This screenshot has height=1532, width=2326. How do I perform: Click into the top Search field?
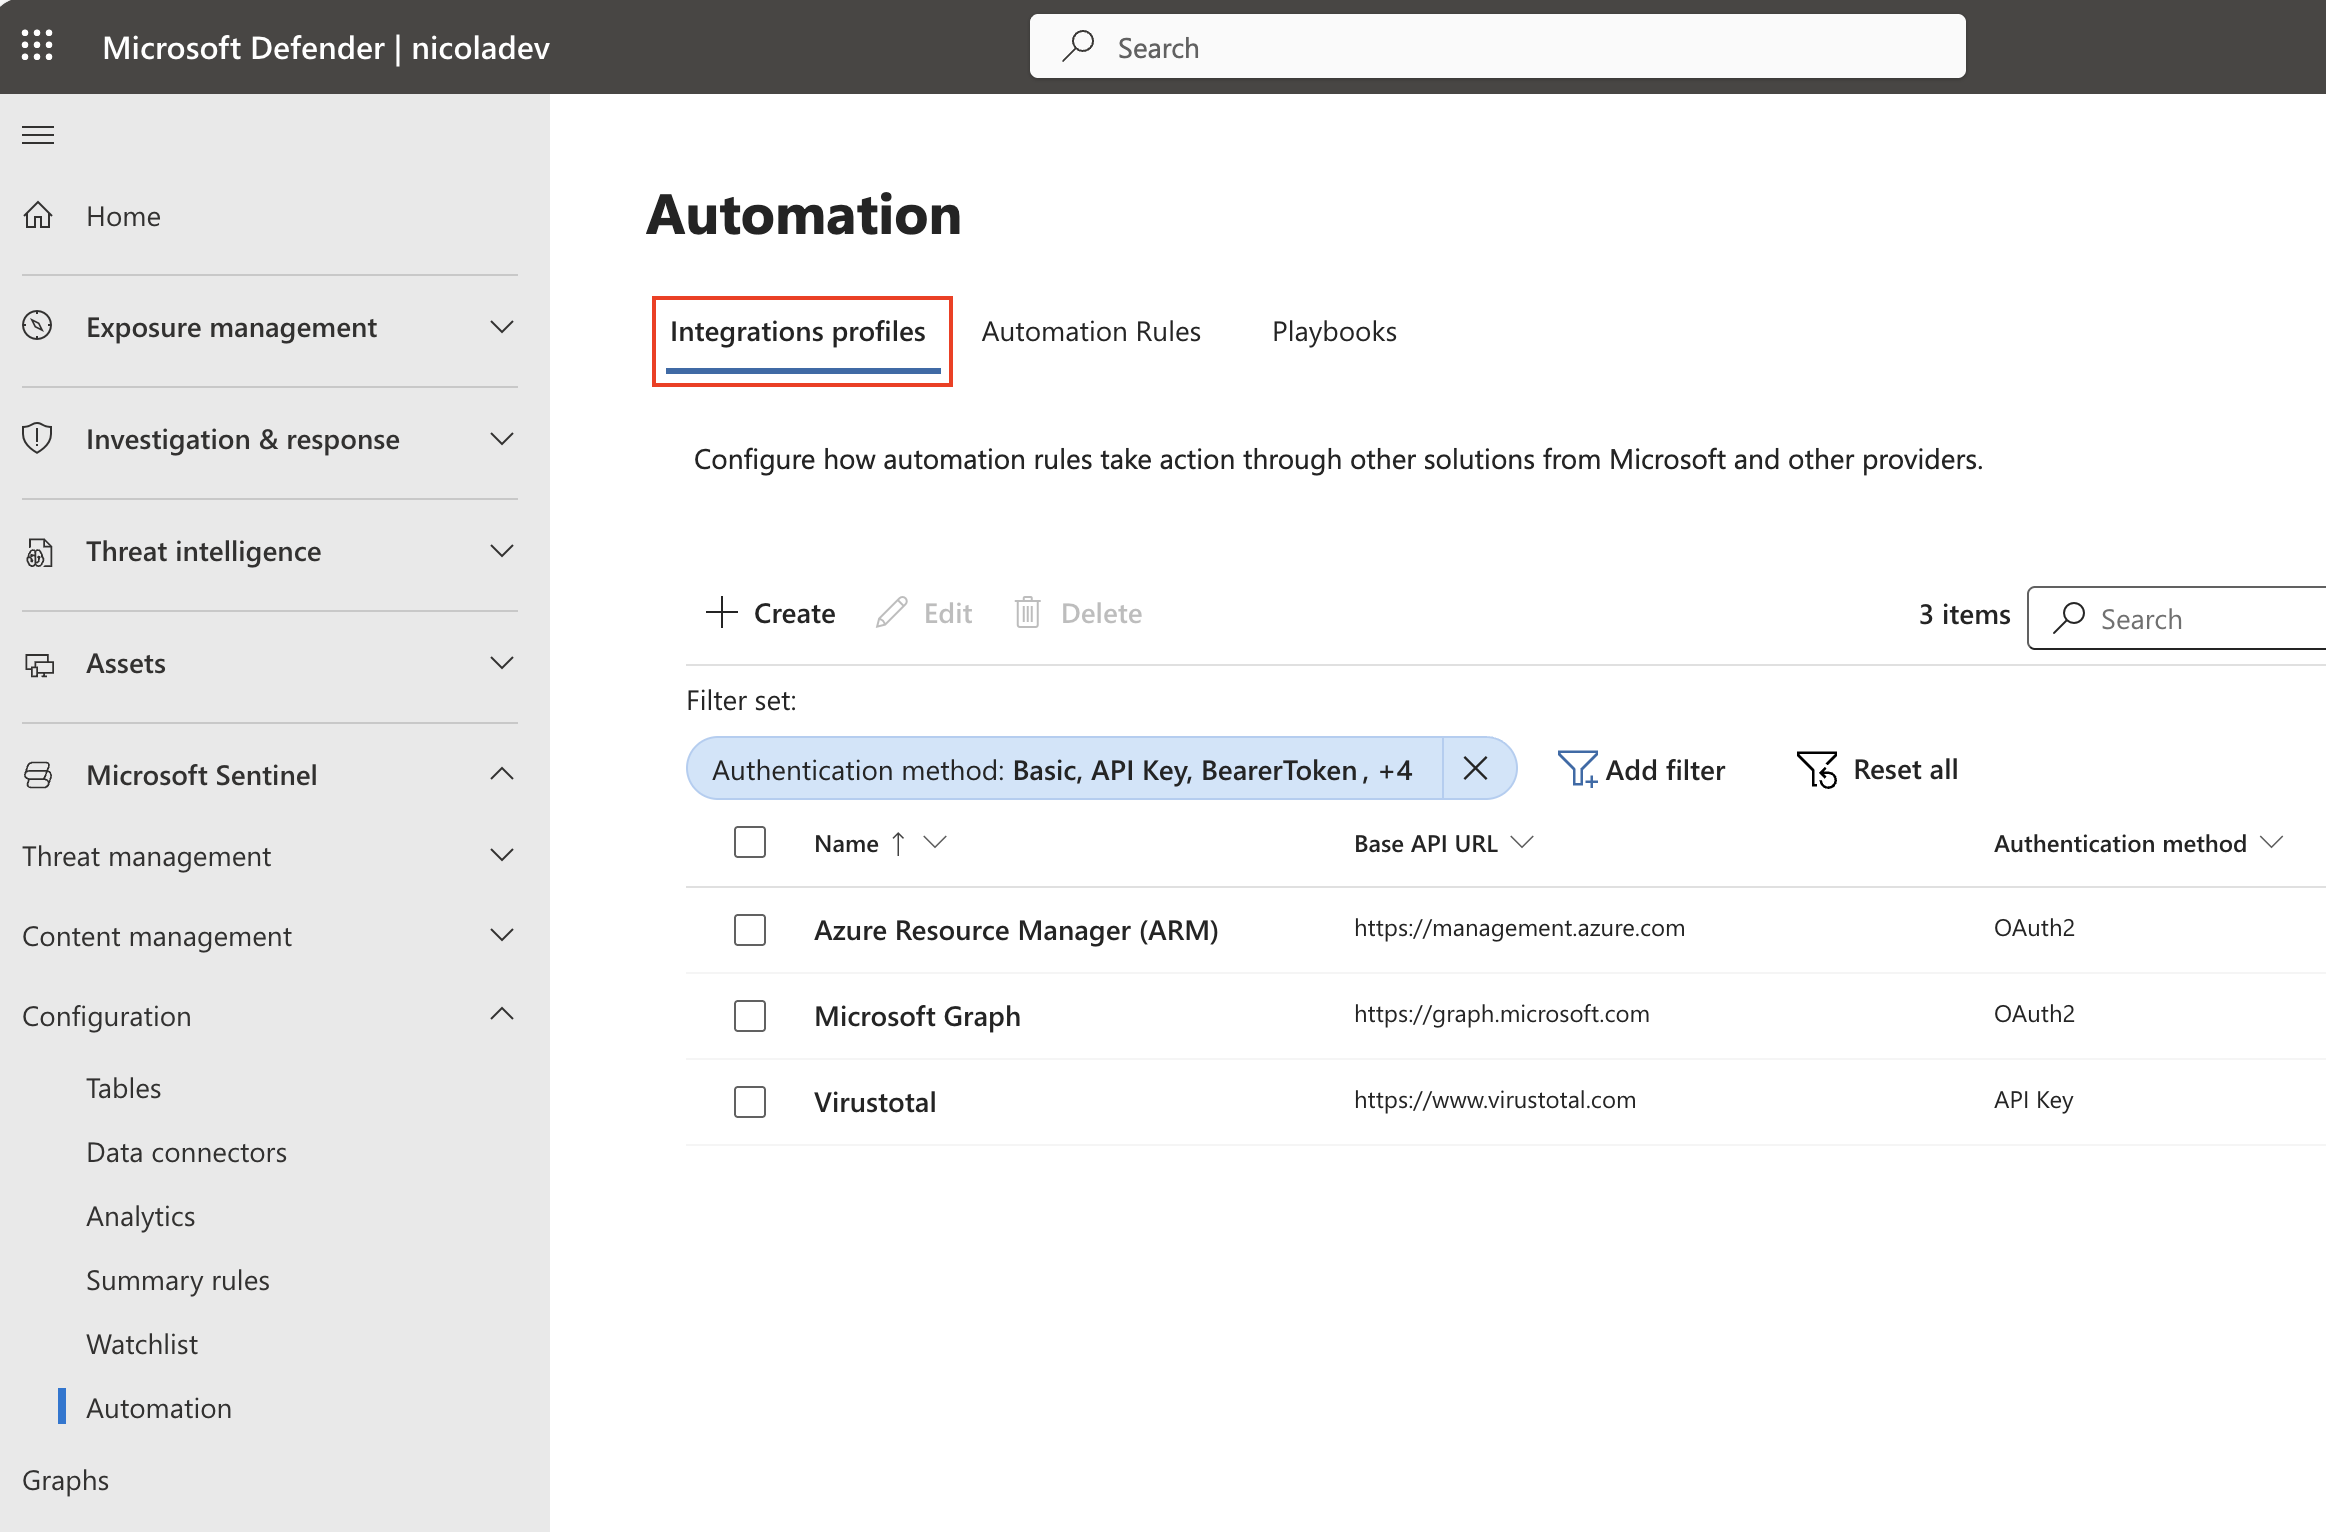coord(1497,46)
